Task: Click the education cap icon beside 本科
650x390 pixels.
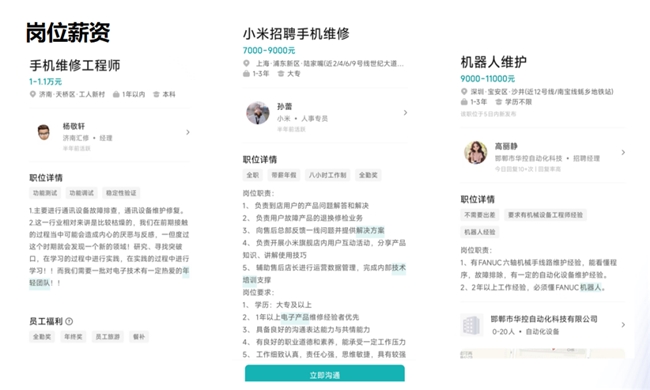Action: click(156, 94)
